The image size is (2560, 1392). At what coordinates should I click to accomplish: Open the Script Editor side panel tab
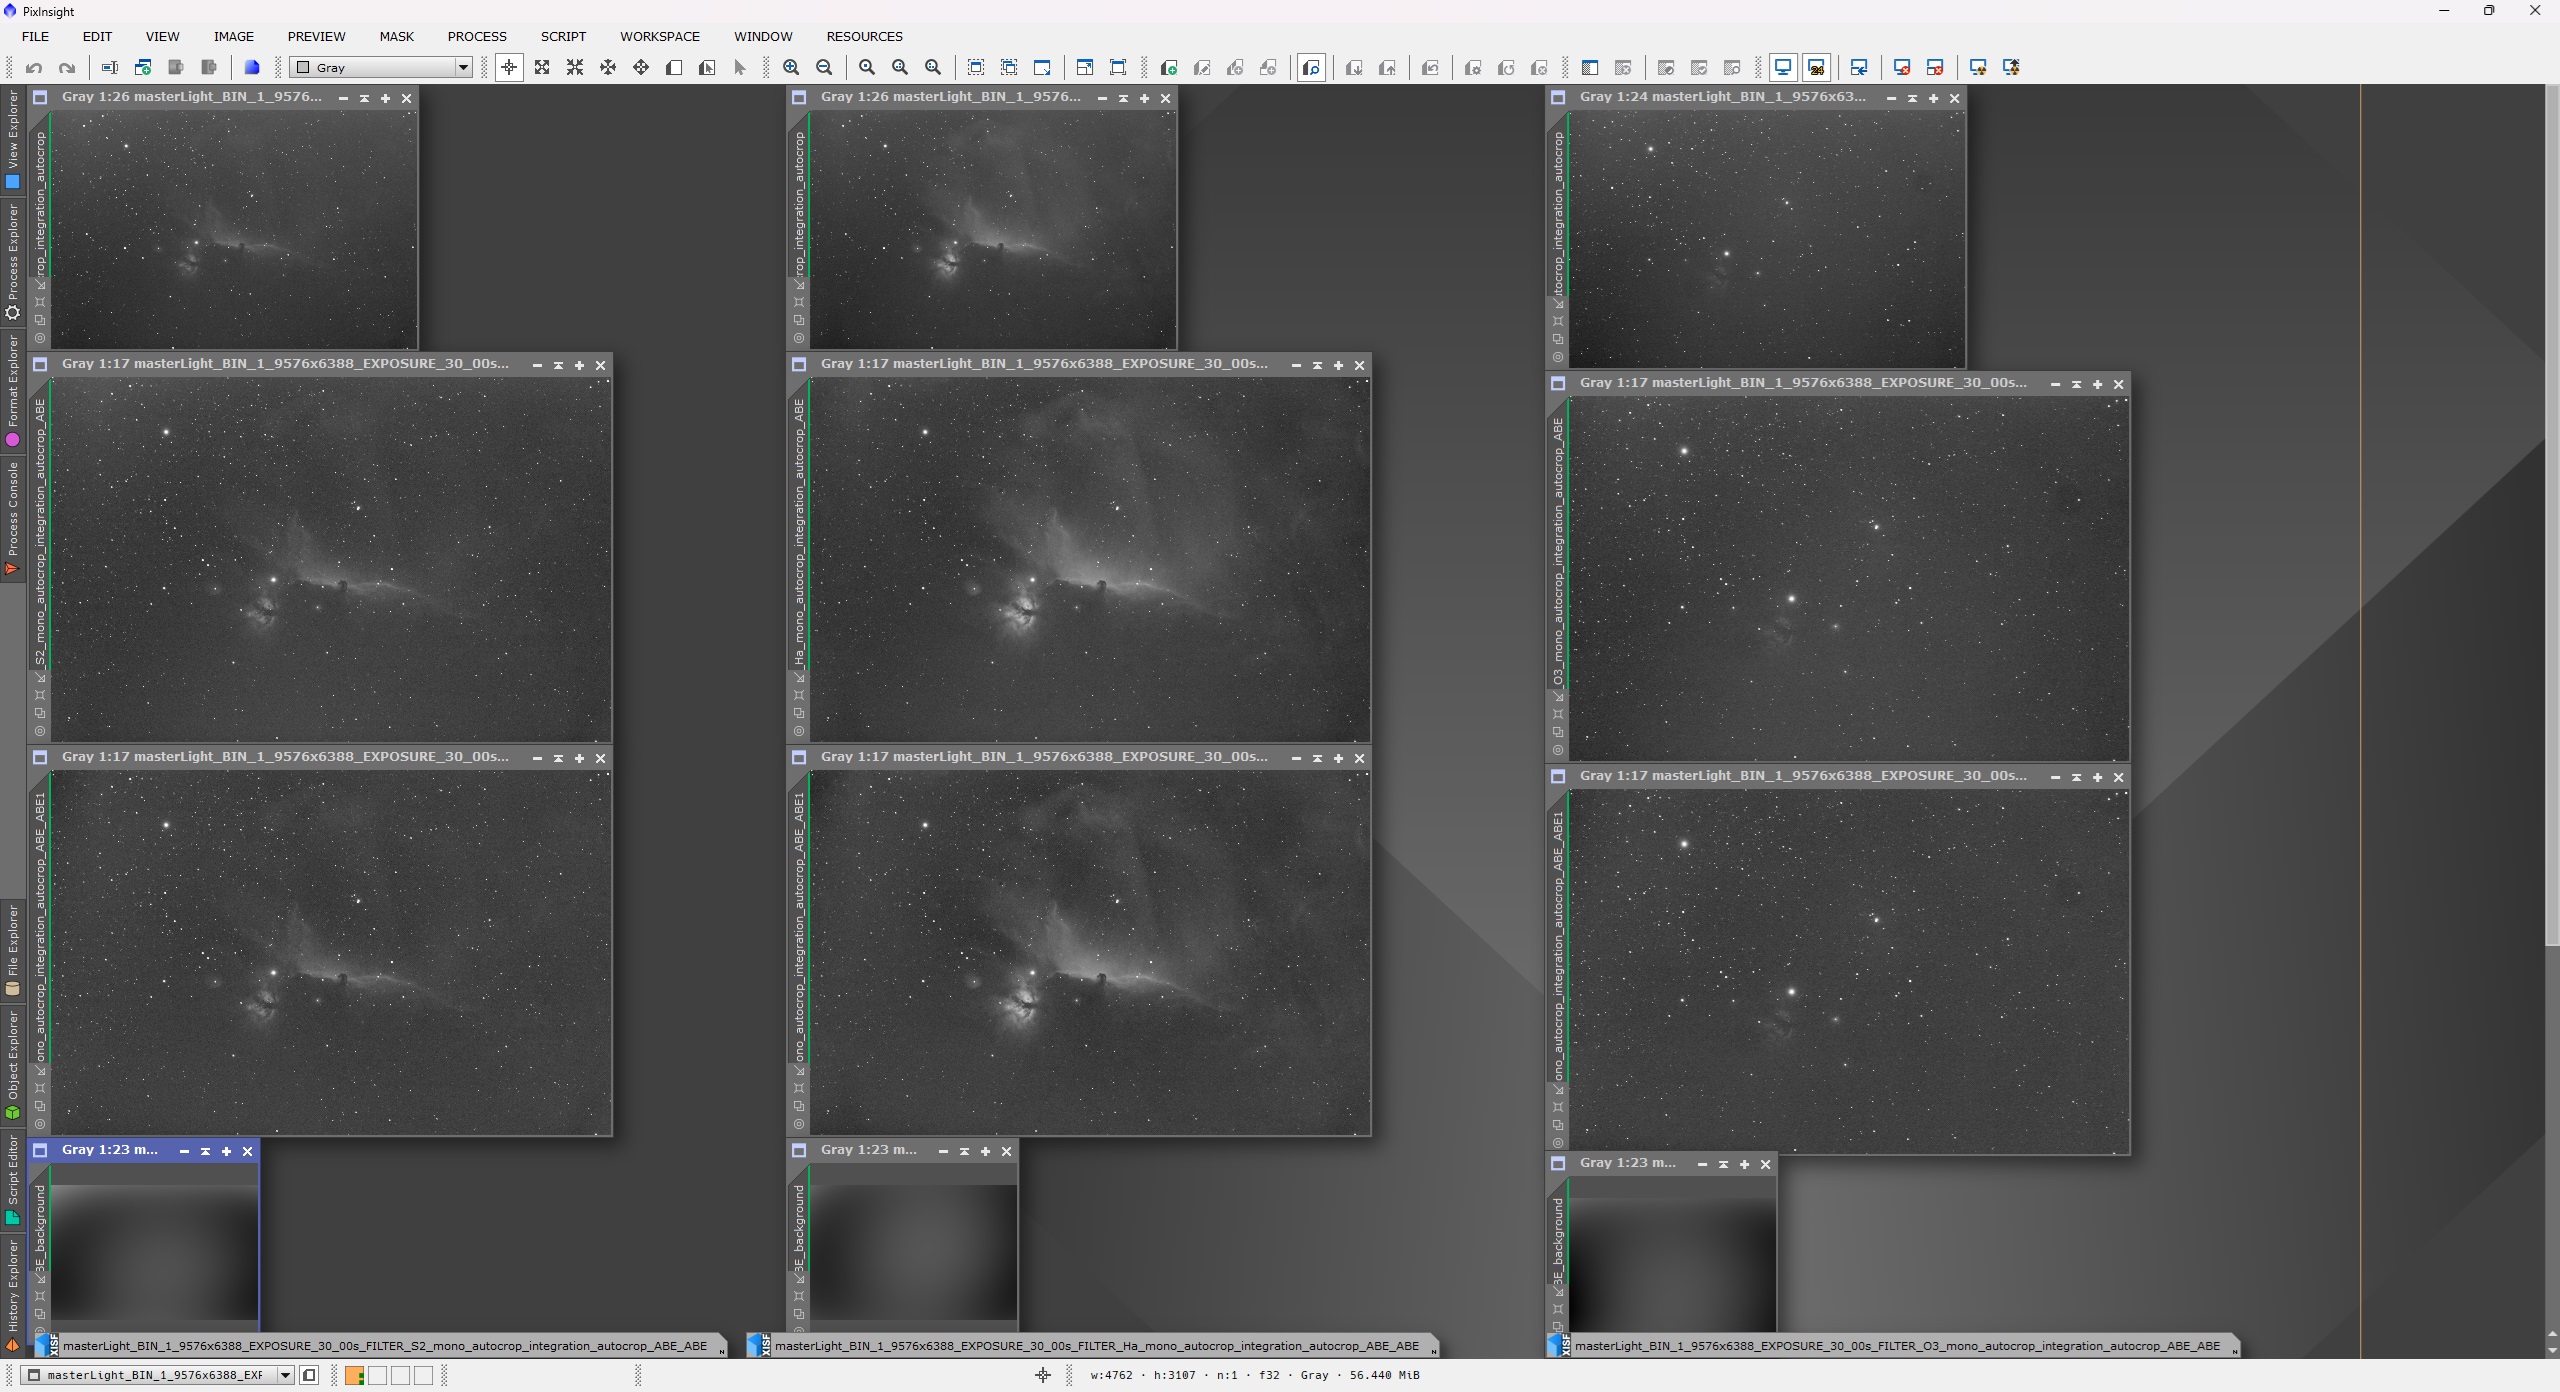tap(13, 1180)
